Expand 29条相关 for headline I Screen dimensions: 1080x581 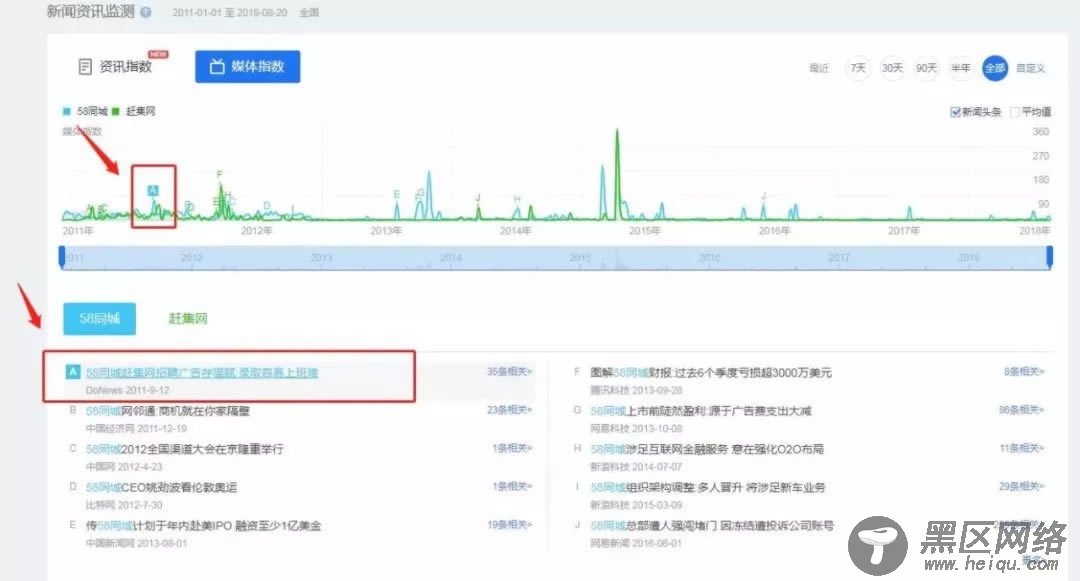1021,486
